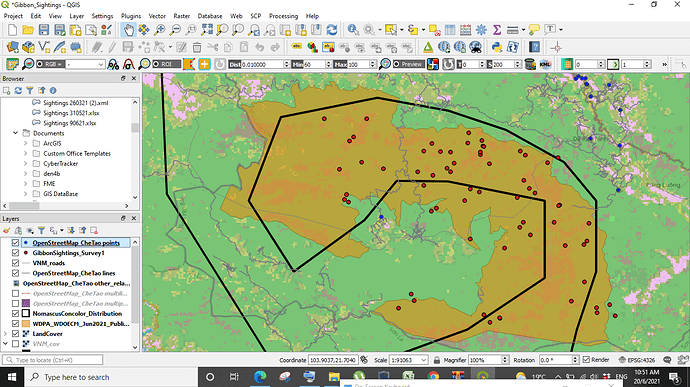
Task: Click Remove Layer icon in Layers toolbar
Action: pyautogui.click(x=93, y=230)
